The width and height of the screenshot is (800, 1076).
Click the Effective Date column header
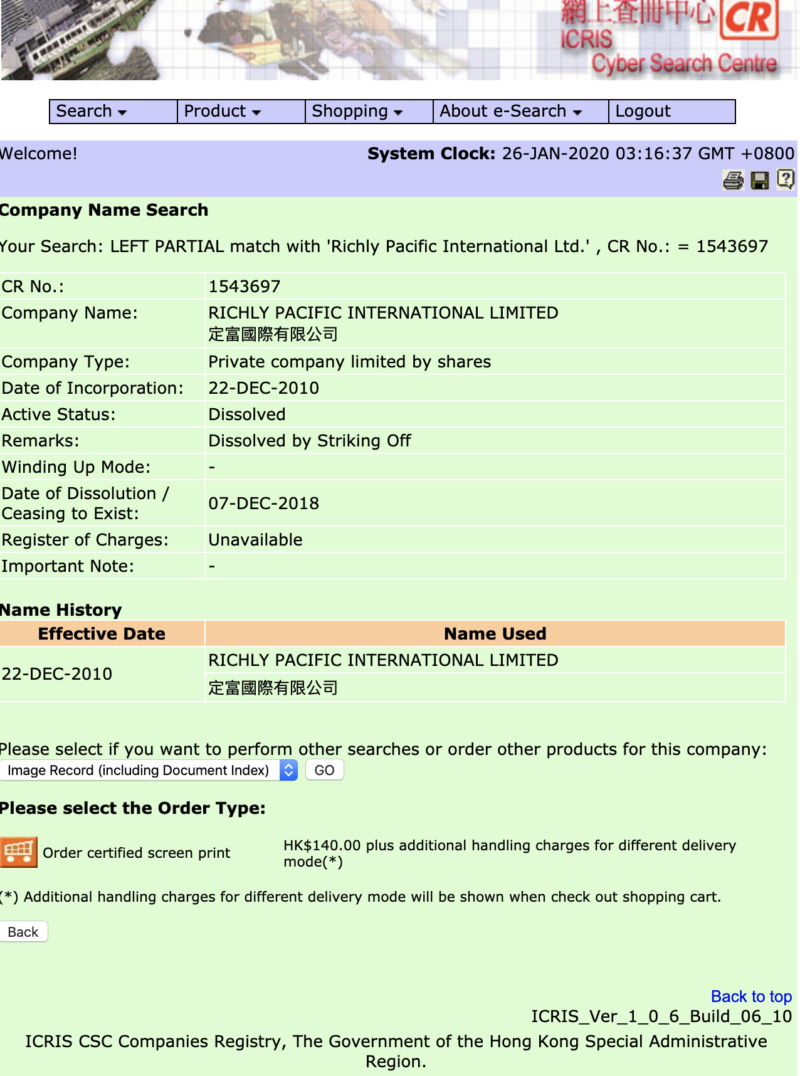pos(102,633)
